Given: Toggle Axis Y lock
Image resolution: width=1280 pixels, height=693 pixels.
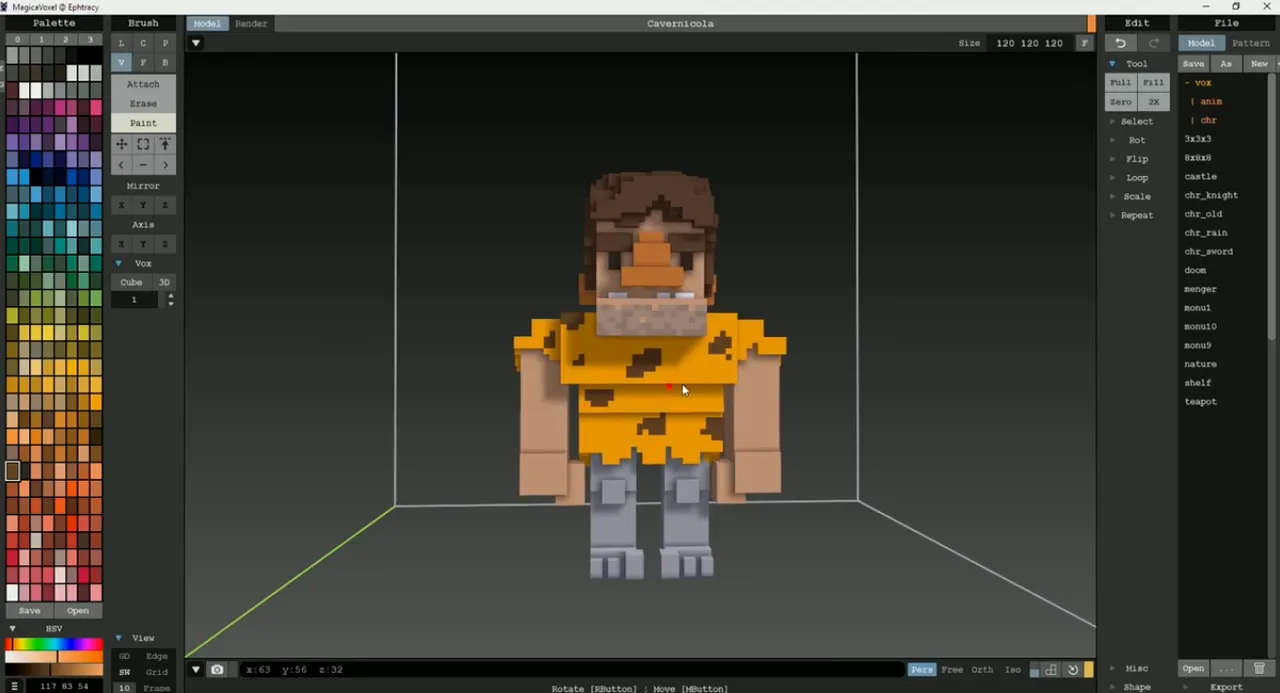Looking at the screenshot, I should pyautogui.click(x=143, y=244).
